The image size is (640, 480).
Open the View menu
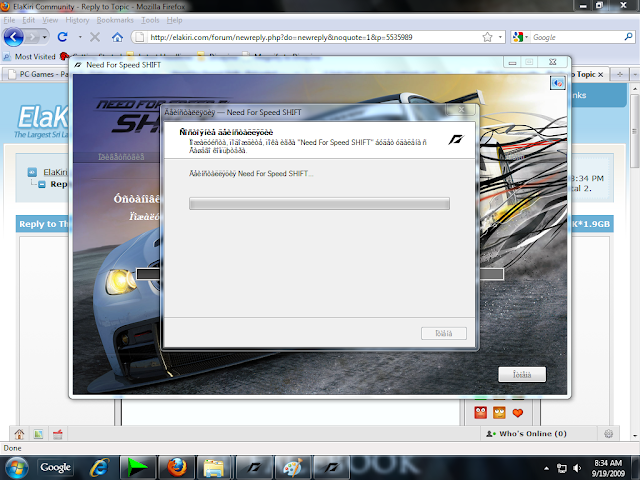pyautogui.click(x=50, y=20)
